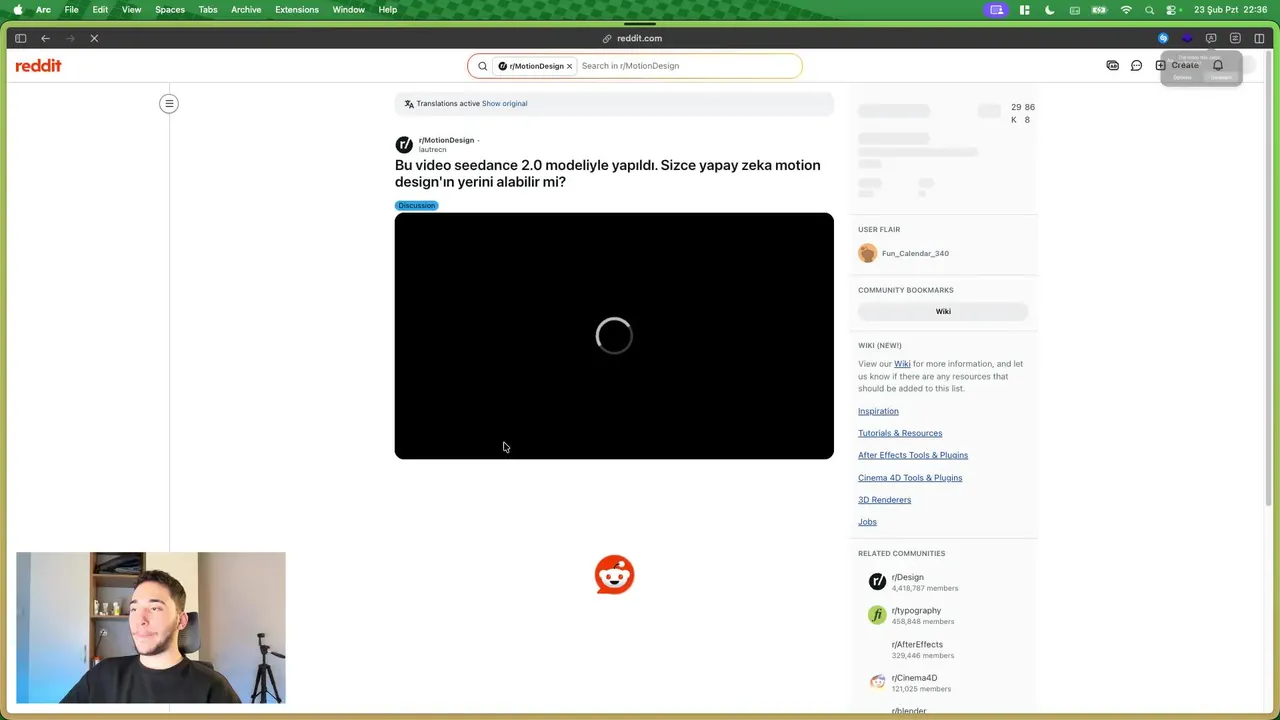Open the Archive menu
1280x720 pixels.
246,10
